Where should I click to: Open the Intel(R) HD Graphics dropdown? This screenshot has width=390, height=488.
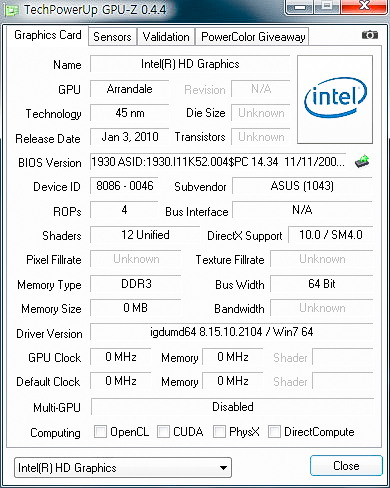pyautogui.click(x=123, y=468)
